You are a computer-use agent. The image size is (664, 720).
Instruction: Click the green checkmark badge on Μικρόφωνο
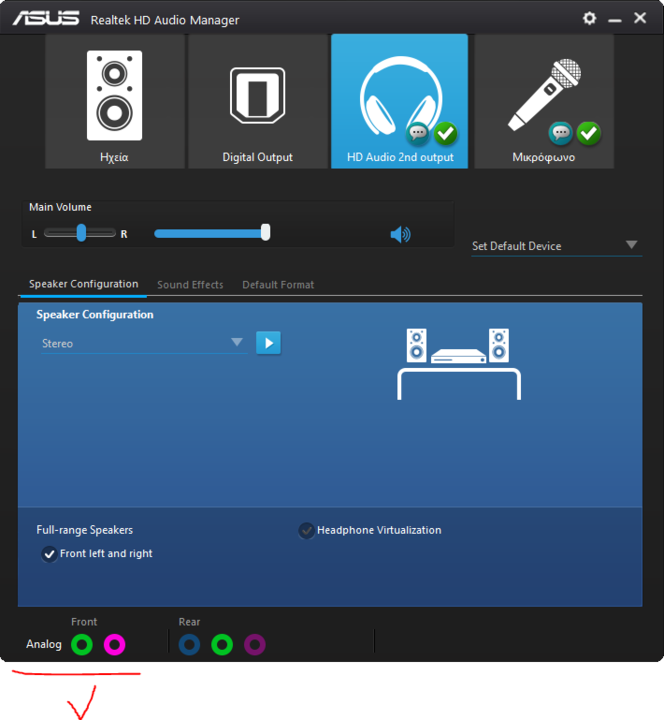coord(589,133)
